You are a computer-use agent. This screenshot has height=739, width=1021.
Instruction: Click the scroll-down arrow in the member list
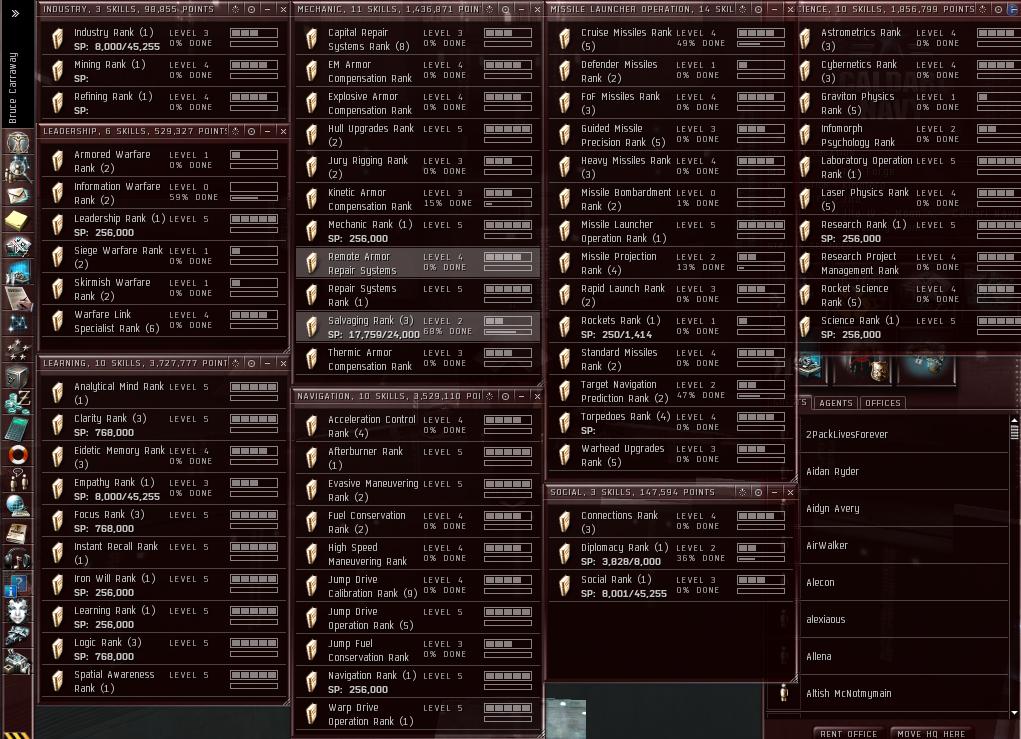1014,712
